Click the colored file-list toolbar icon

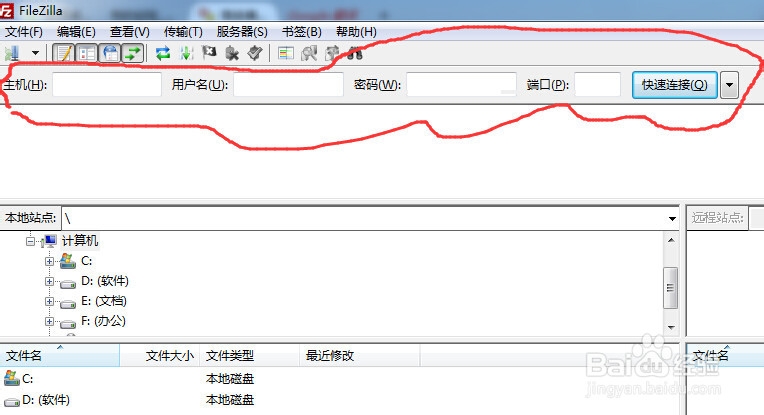pos(286,53)
